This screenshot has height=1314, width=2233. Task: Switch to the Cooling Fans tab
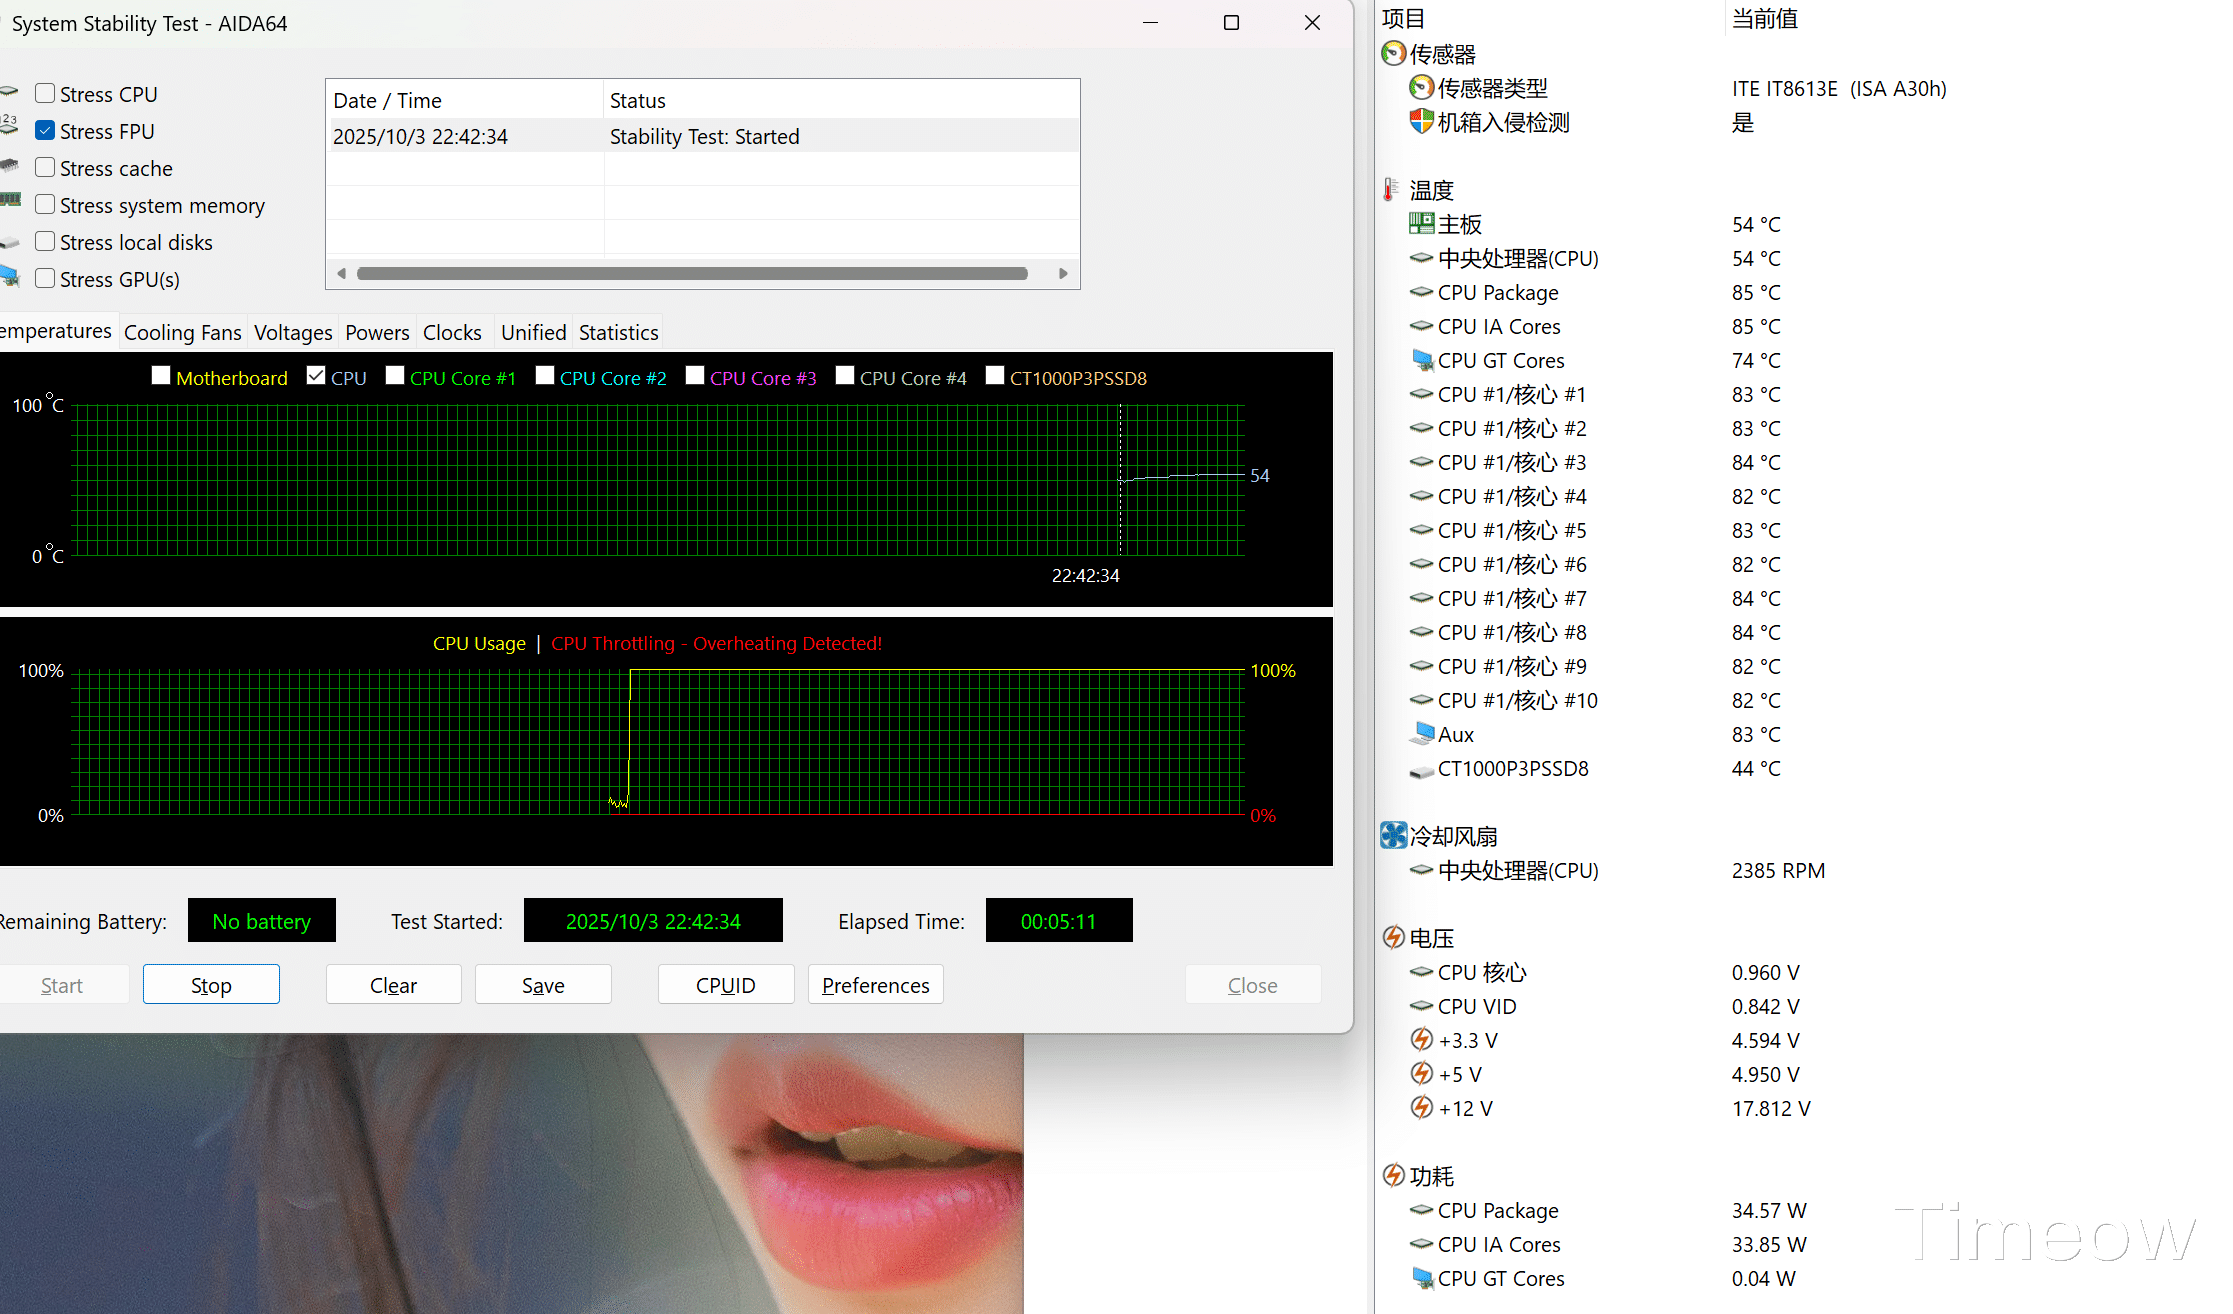click(x=182, y=332)
